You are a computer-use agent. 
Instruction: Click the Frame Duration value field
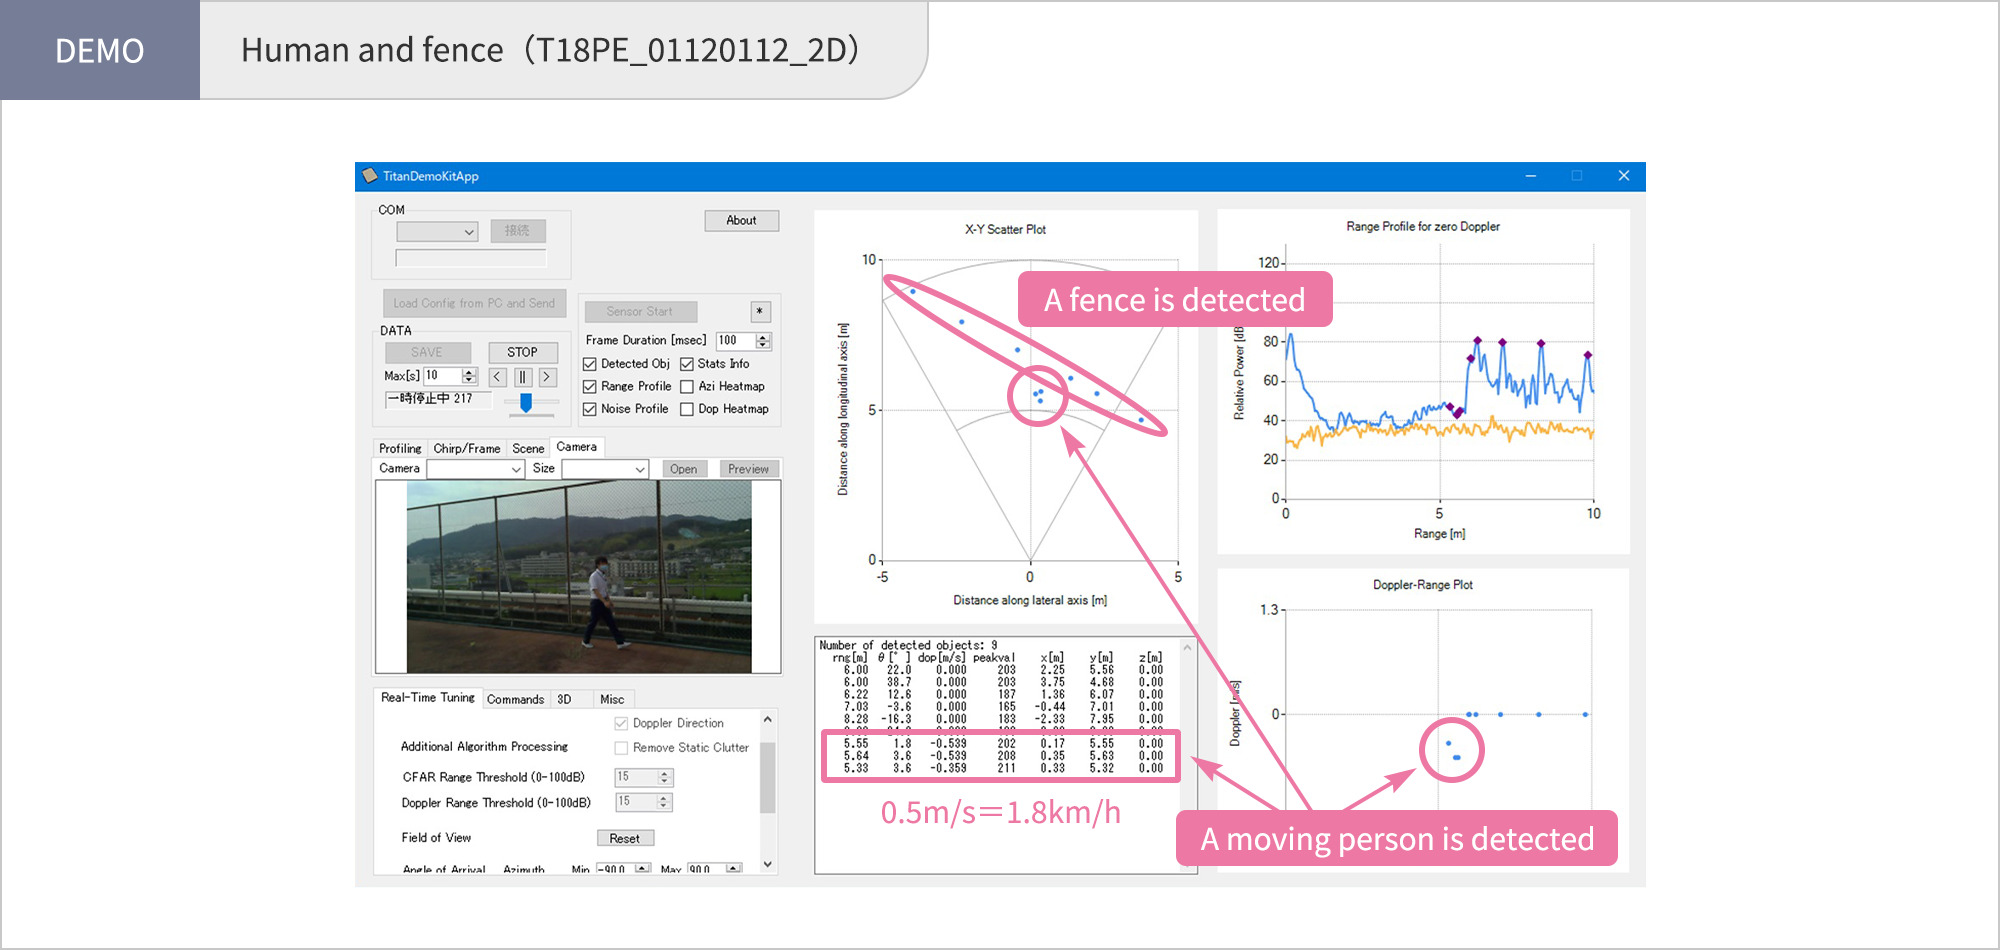735,341
